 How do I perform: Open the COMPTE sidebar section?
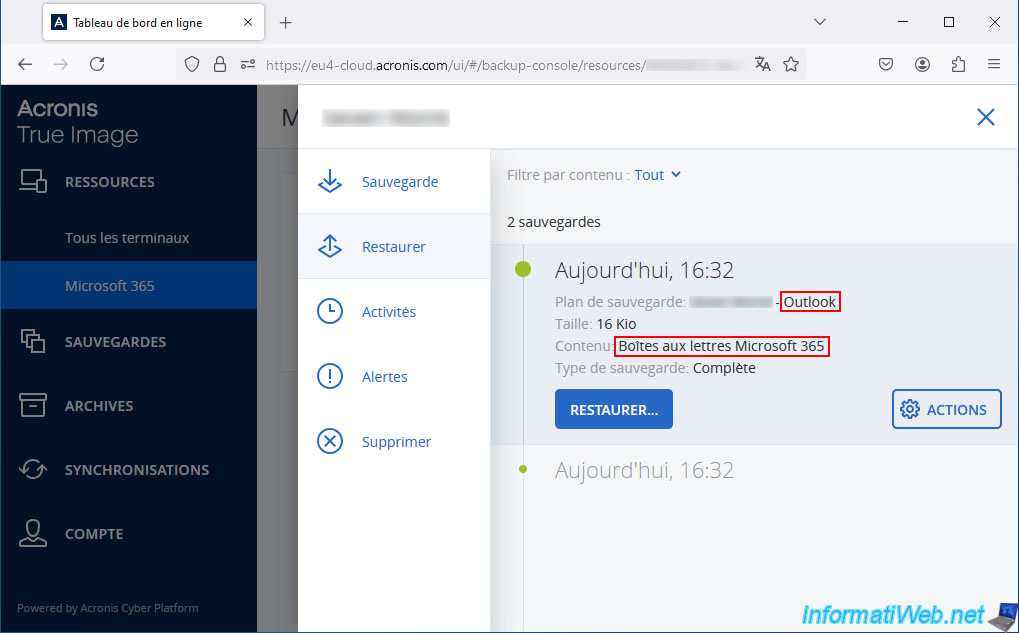[x=94, y=534]
